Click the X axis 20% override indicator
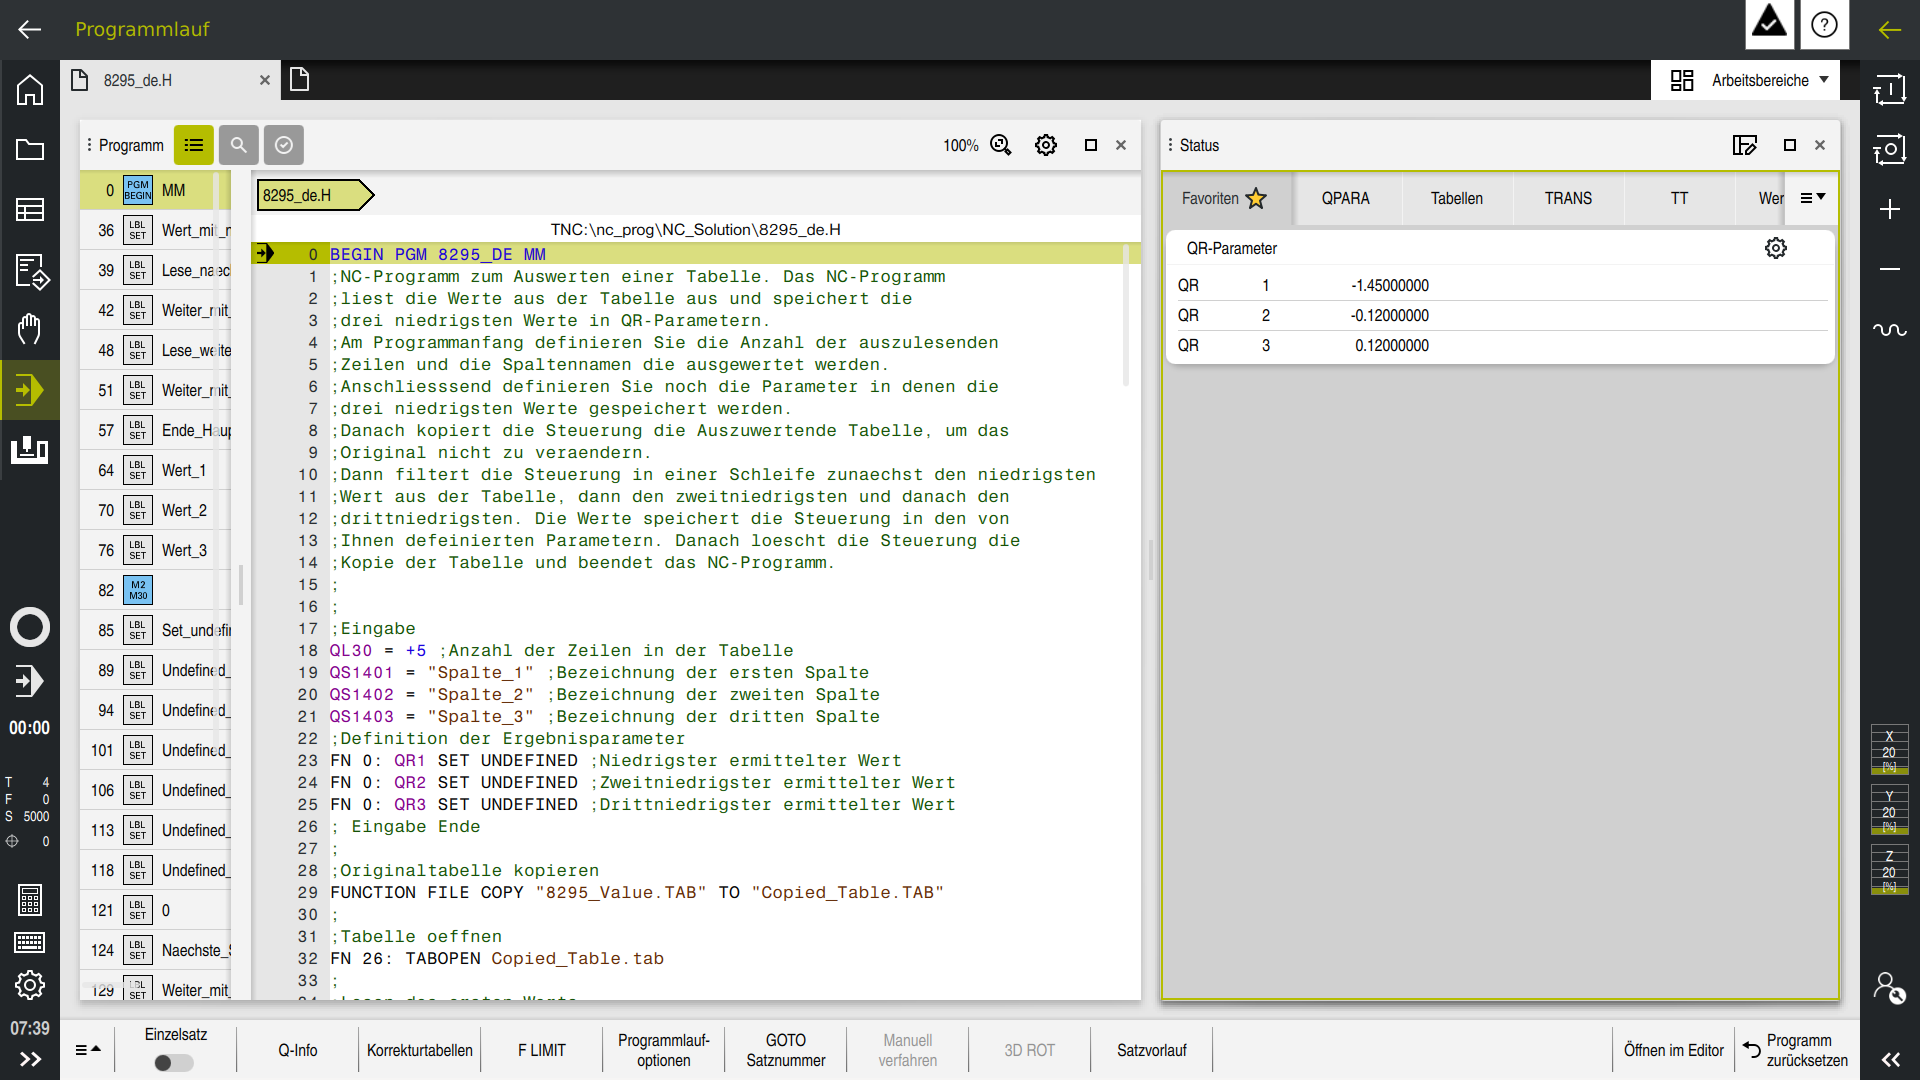 tap(1889, 750)
